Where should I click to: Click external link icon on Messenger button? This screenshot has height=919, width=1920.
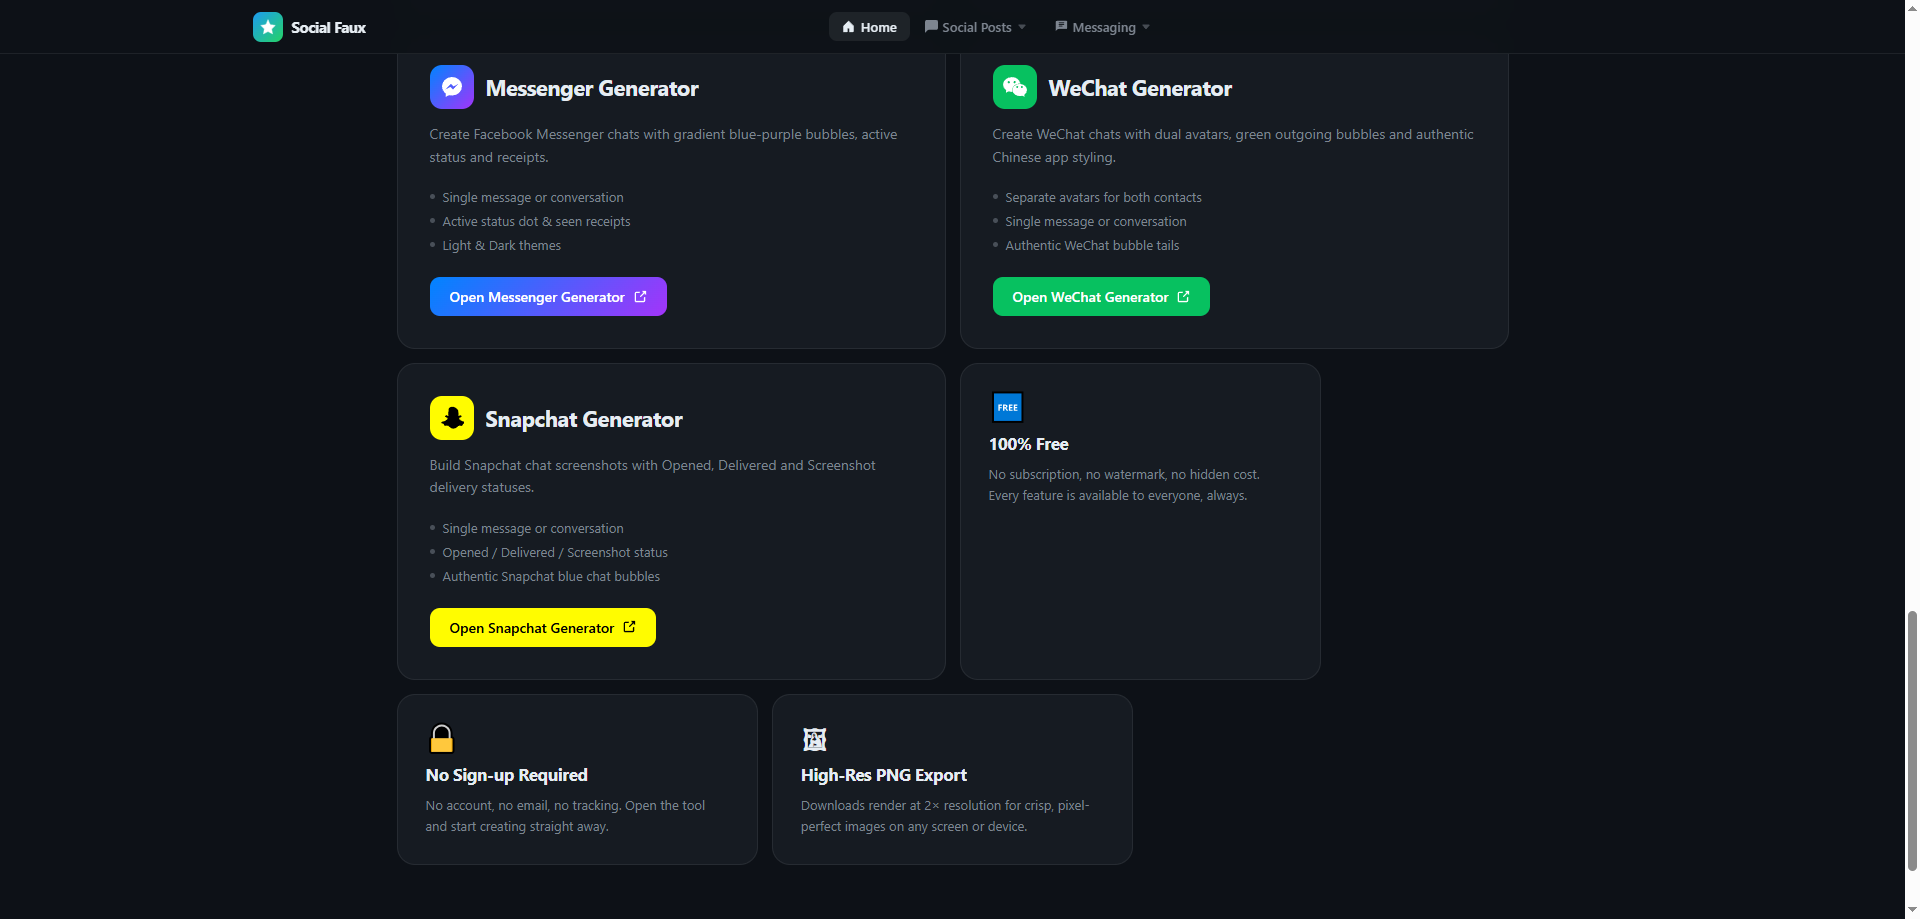[x=640, y=297]
